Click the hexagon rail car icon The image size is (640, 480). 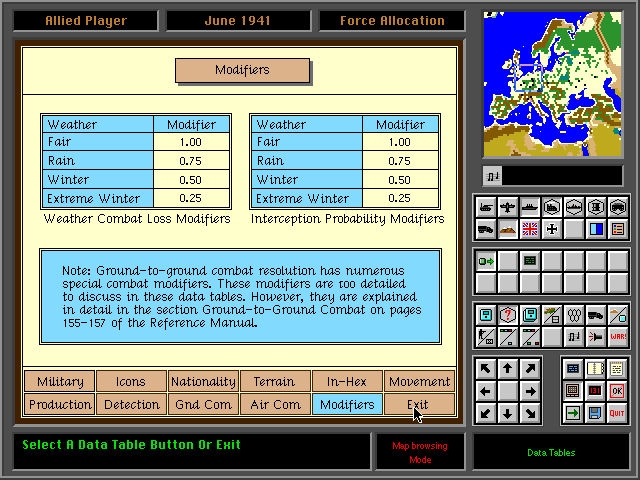(618, 207)
